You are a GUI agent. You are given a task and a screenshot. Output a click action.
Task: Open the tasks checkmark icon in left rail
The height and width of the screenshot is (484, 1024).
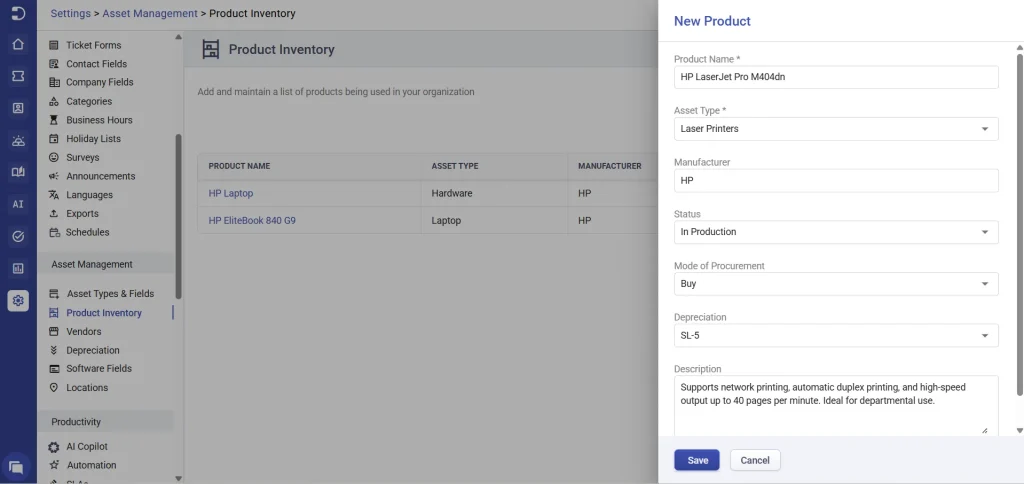pos(18,236)
